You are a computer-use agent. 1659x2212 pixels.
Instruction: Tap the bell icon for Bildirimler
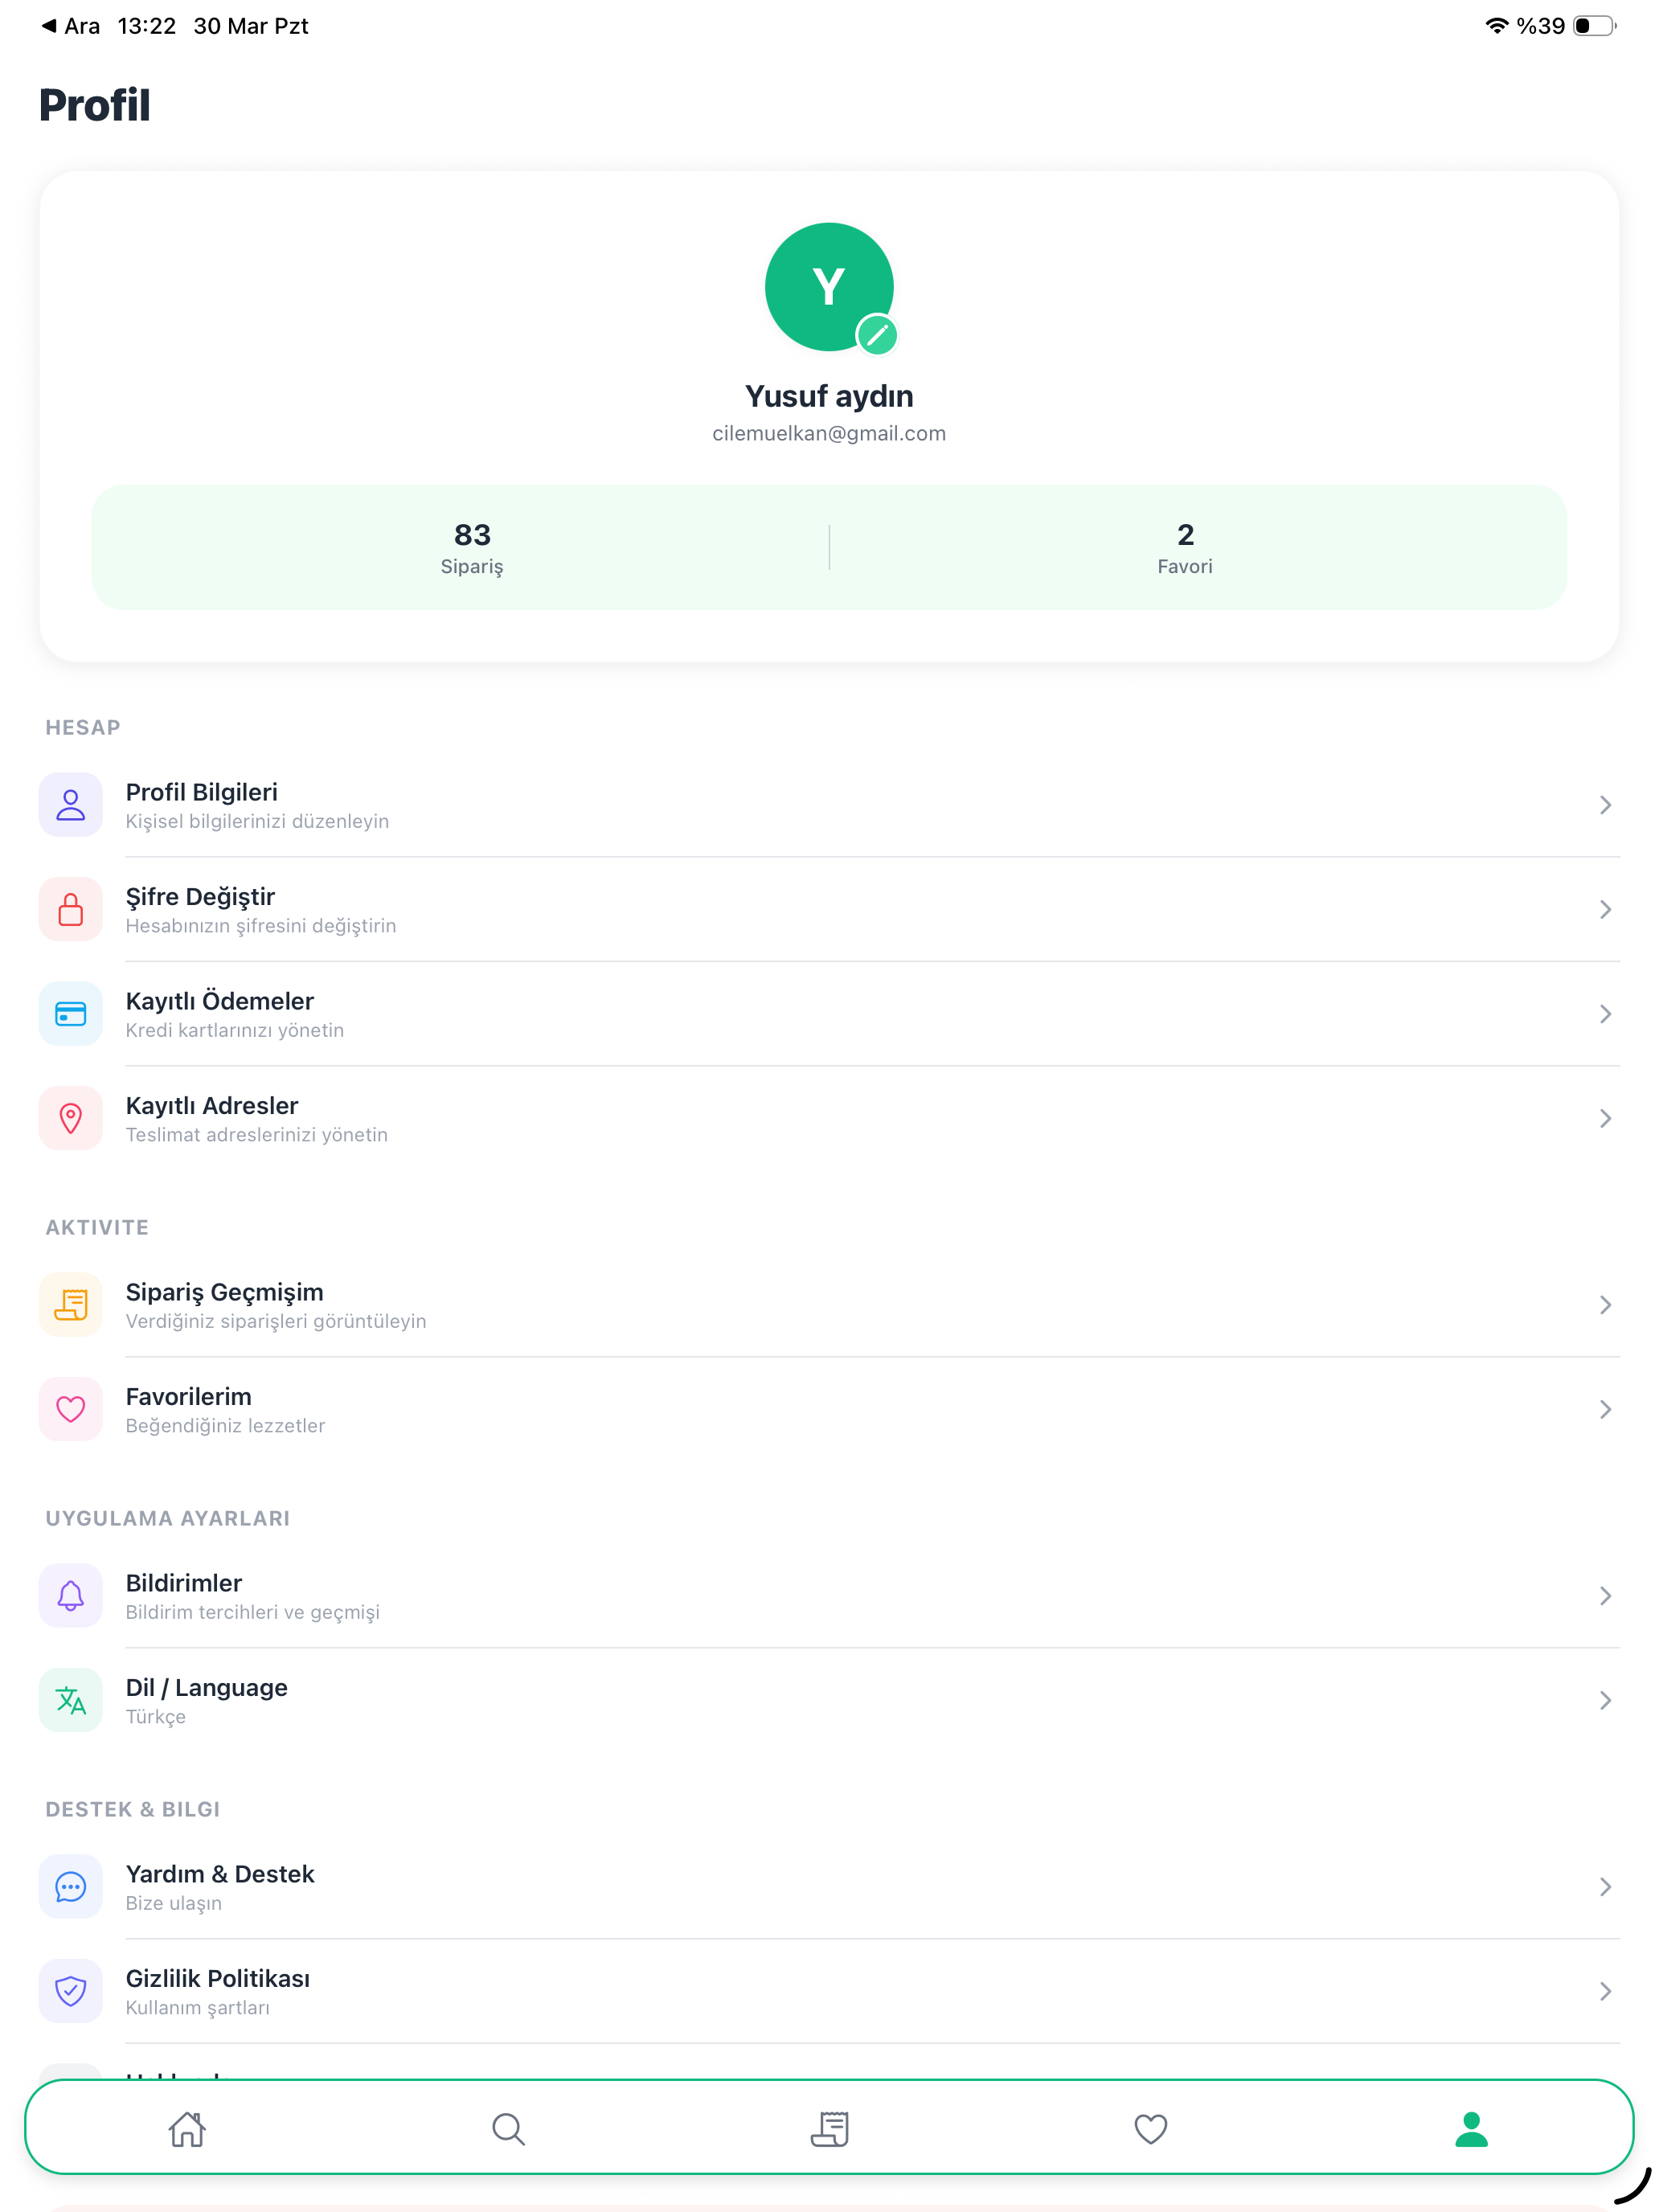[70, 1596]
